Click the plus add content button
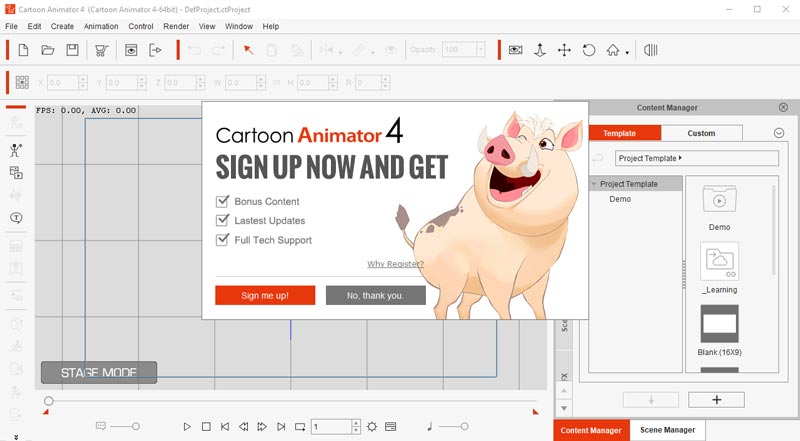800x441 pixels. (x=716, y=400)
